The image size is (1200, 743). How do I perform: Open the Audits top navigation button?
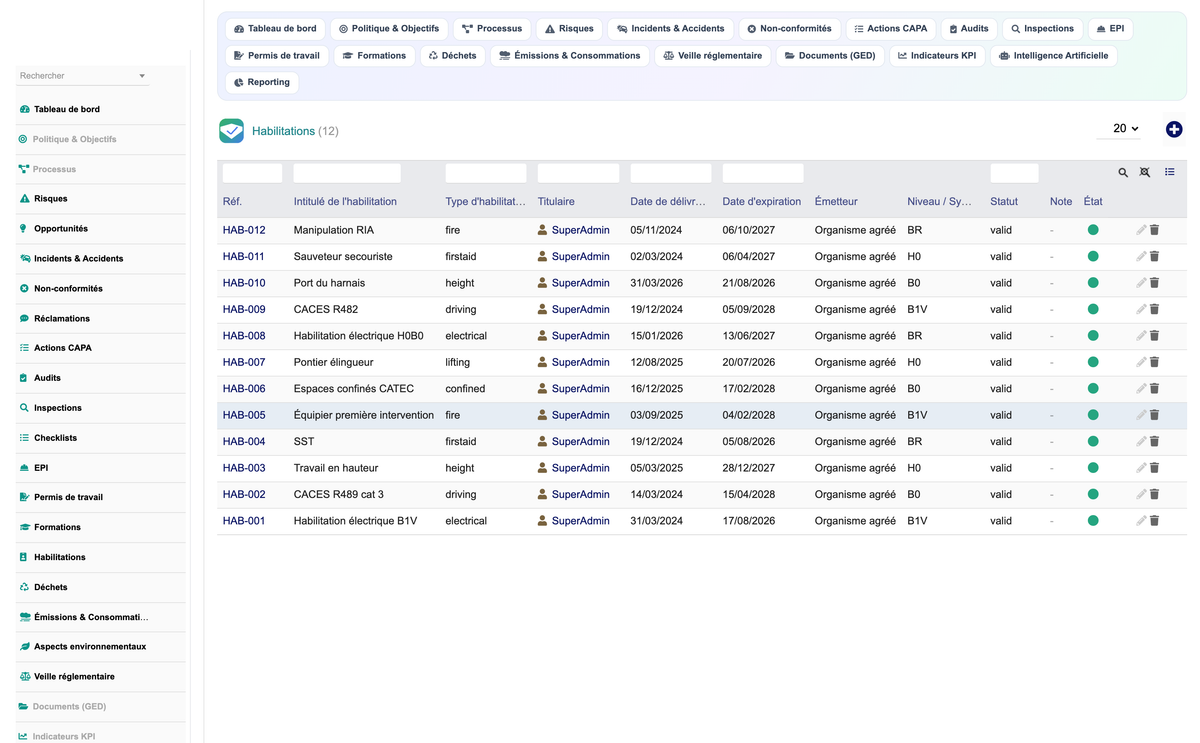pos(969,29)
